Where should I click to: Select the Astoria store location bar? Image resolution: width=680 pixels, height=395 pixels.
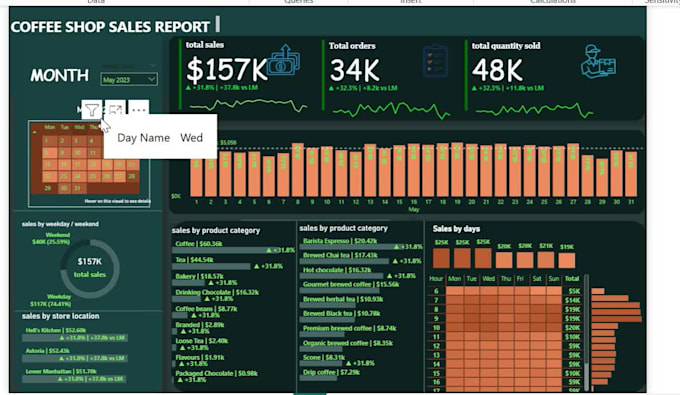[x=75, y=358]
